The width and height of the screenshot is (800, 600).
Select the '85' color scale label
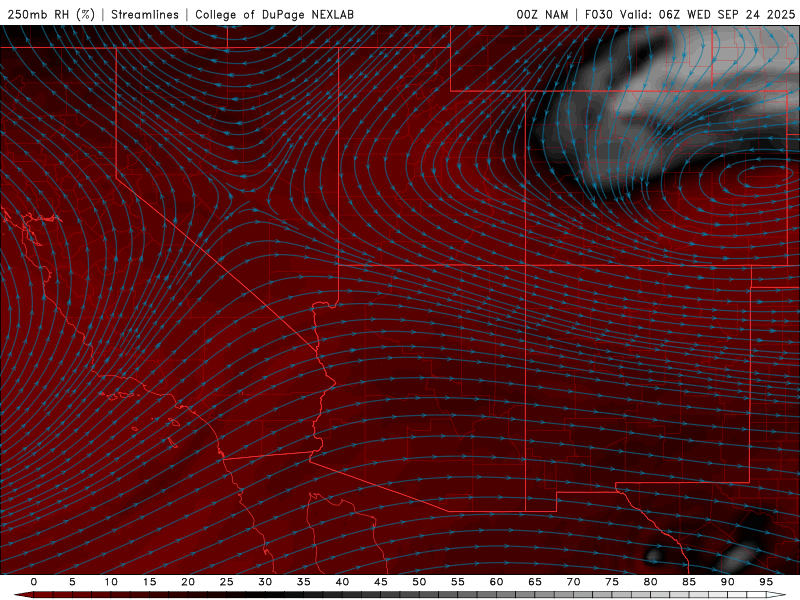[x=689, y=582]
